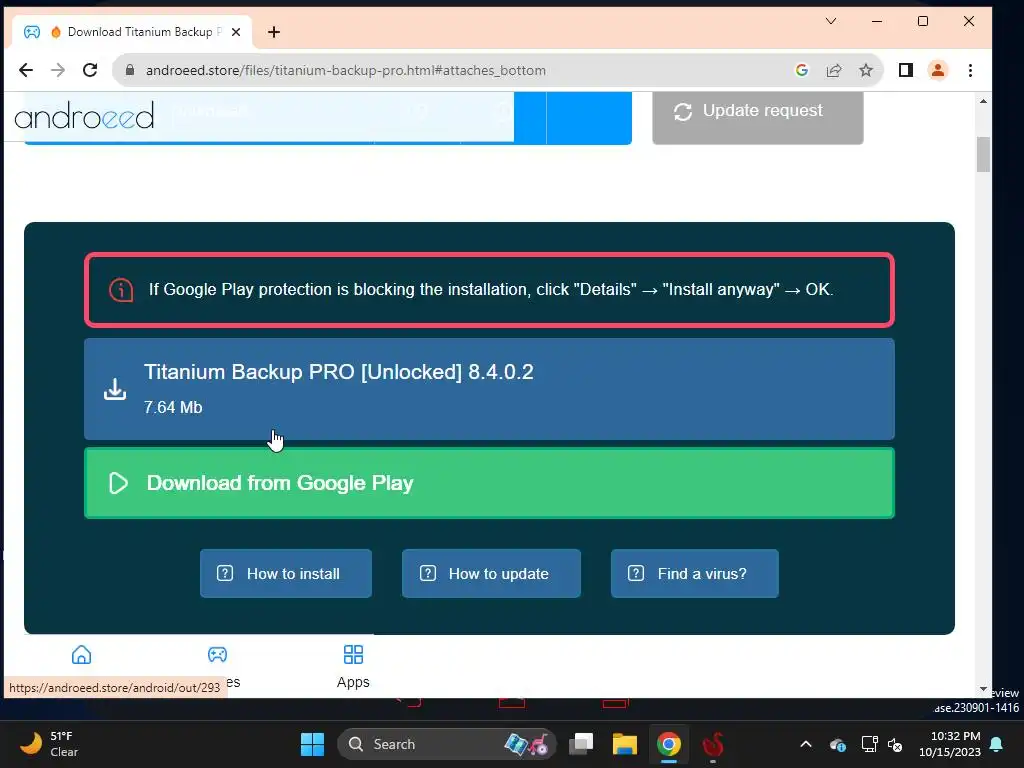Click the scrollbar up arrow
The image size is (1024, 768).
(x=984, y=101)
